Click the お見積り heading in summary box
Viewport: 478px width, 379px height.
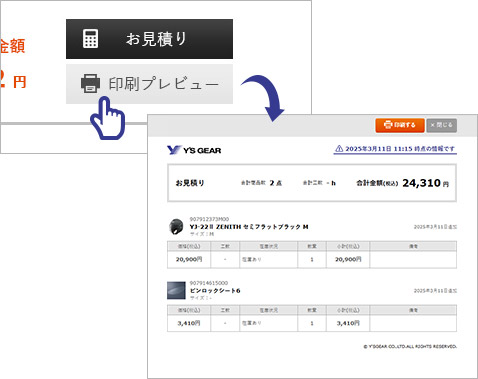pos(190,183)
